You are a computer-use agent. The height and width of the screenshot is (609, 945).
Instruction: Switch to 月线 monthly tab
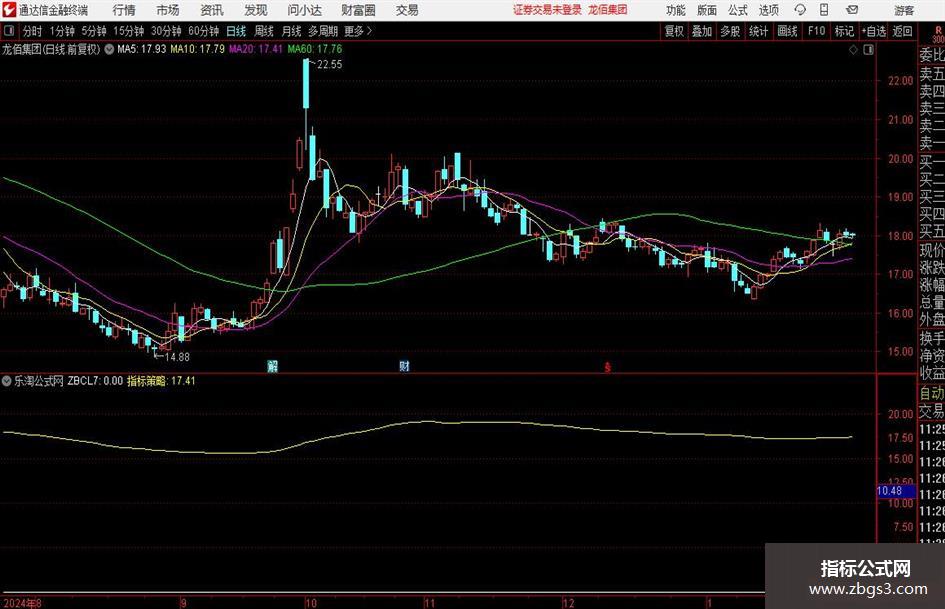[x=292, y=31]
